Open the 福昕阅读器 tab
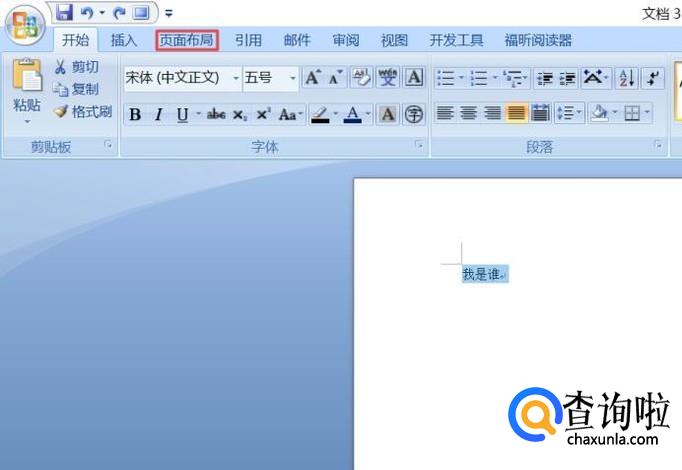This screenshot has height=470, width=682. pos(538,40)
